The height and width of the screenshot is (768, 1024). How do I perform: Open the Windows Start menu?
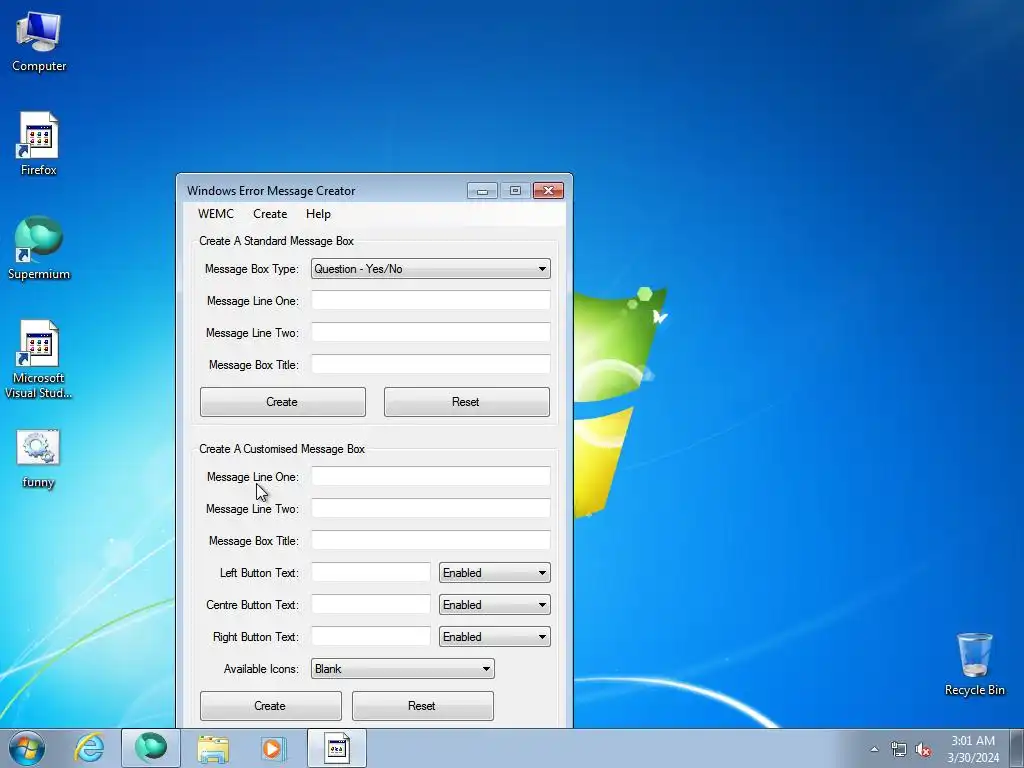[27, 748]
